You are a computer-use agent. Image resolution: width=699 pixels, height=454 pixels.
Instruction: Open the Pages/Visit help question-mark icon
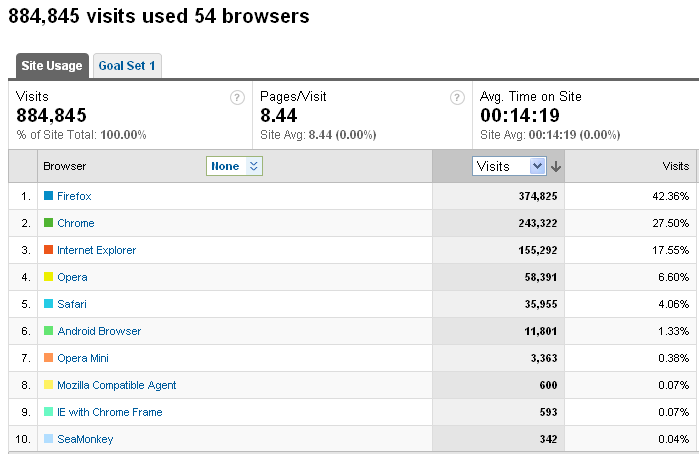click(457, 97)
